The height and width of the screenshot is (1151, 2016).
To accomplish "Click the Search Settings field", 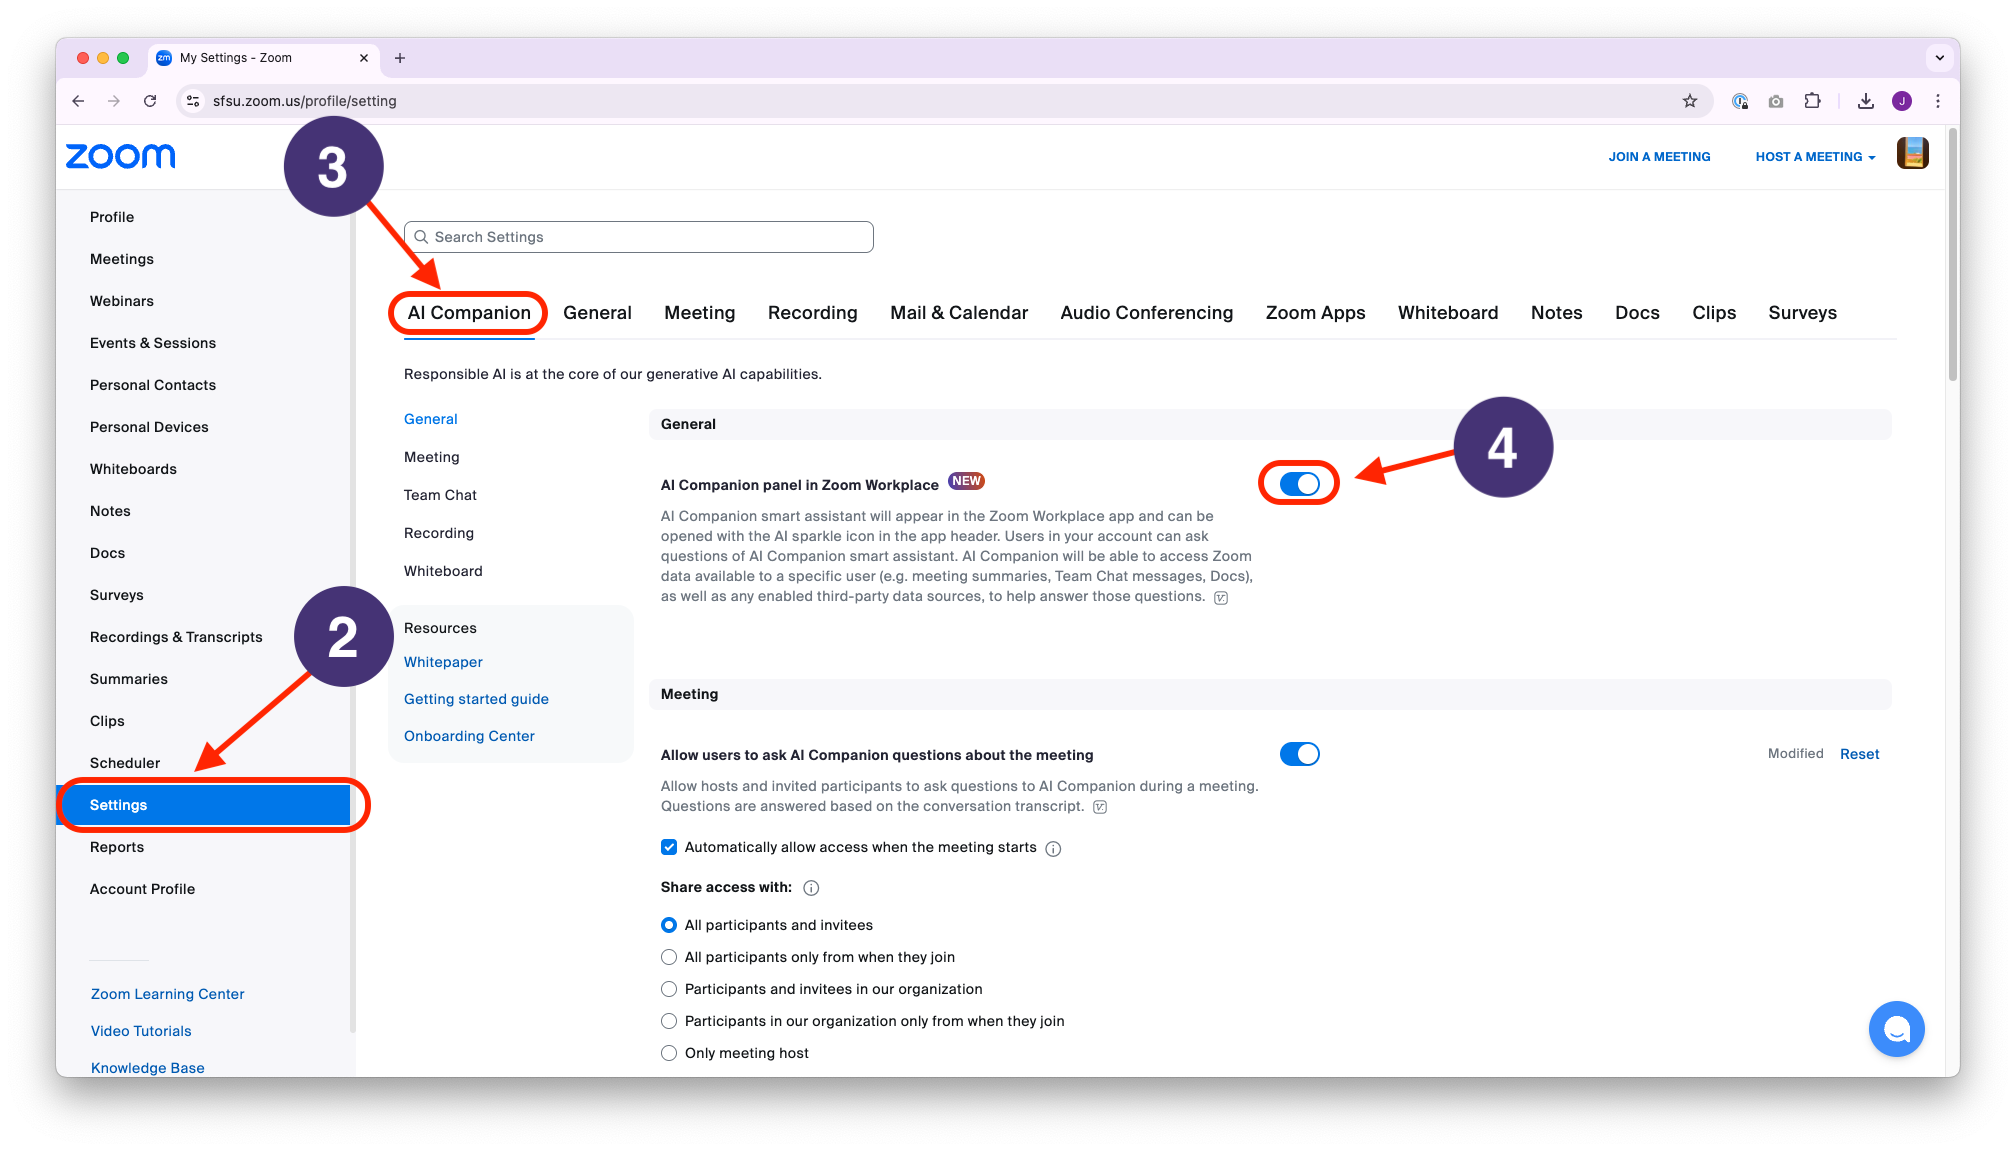I will 639,237.
